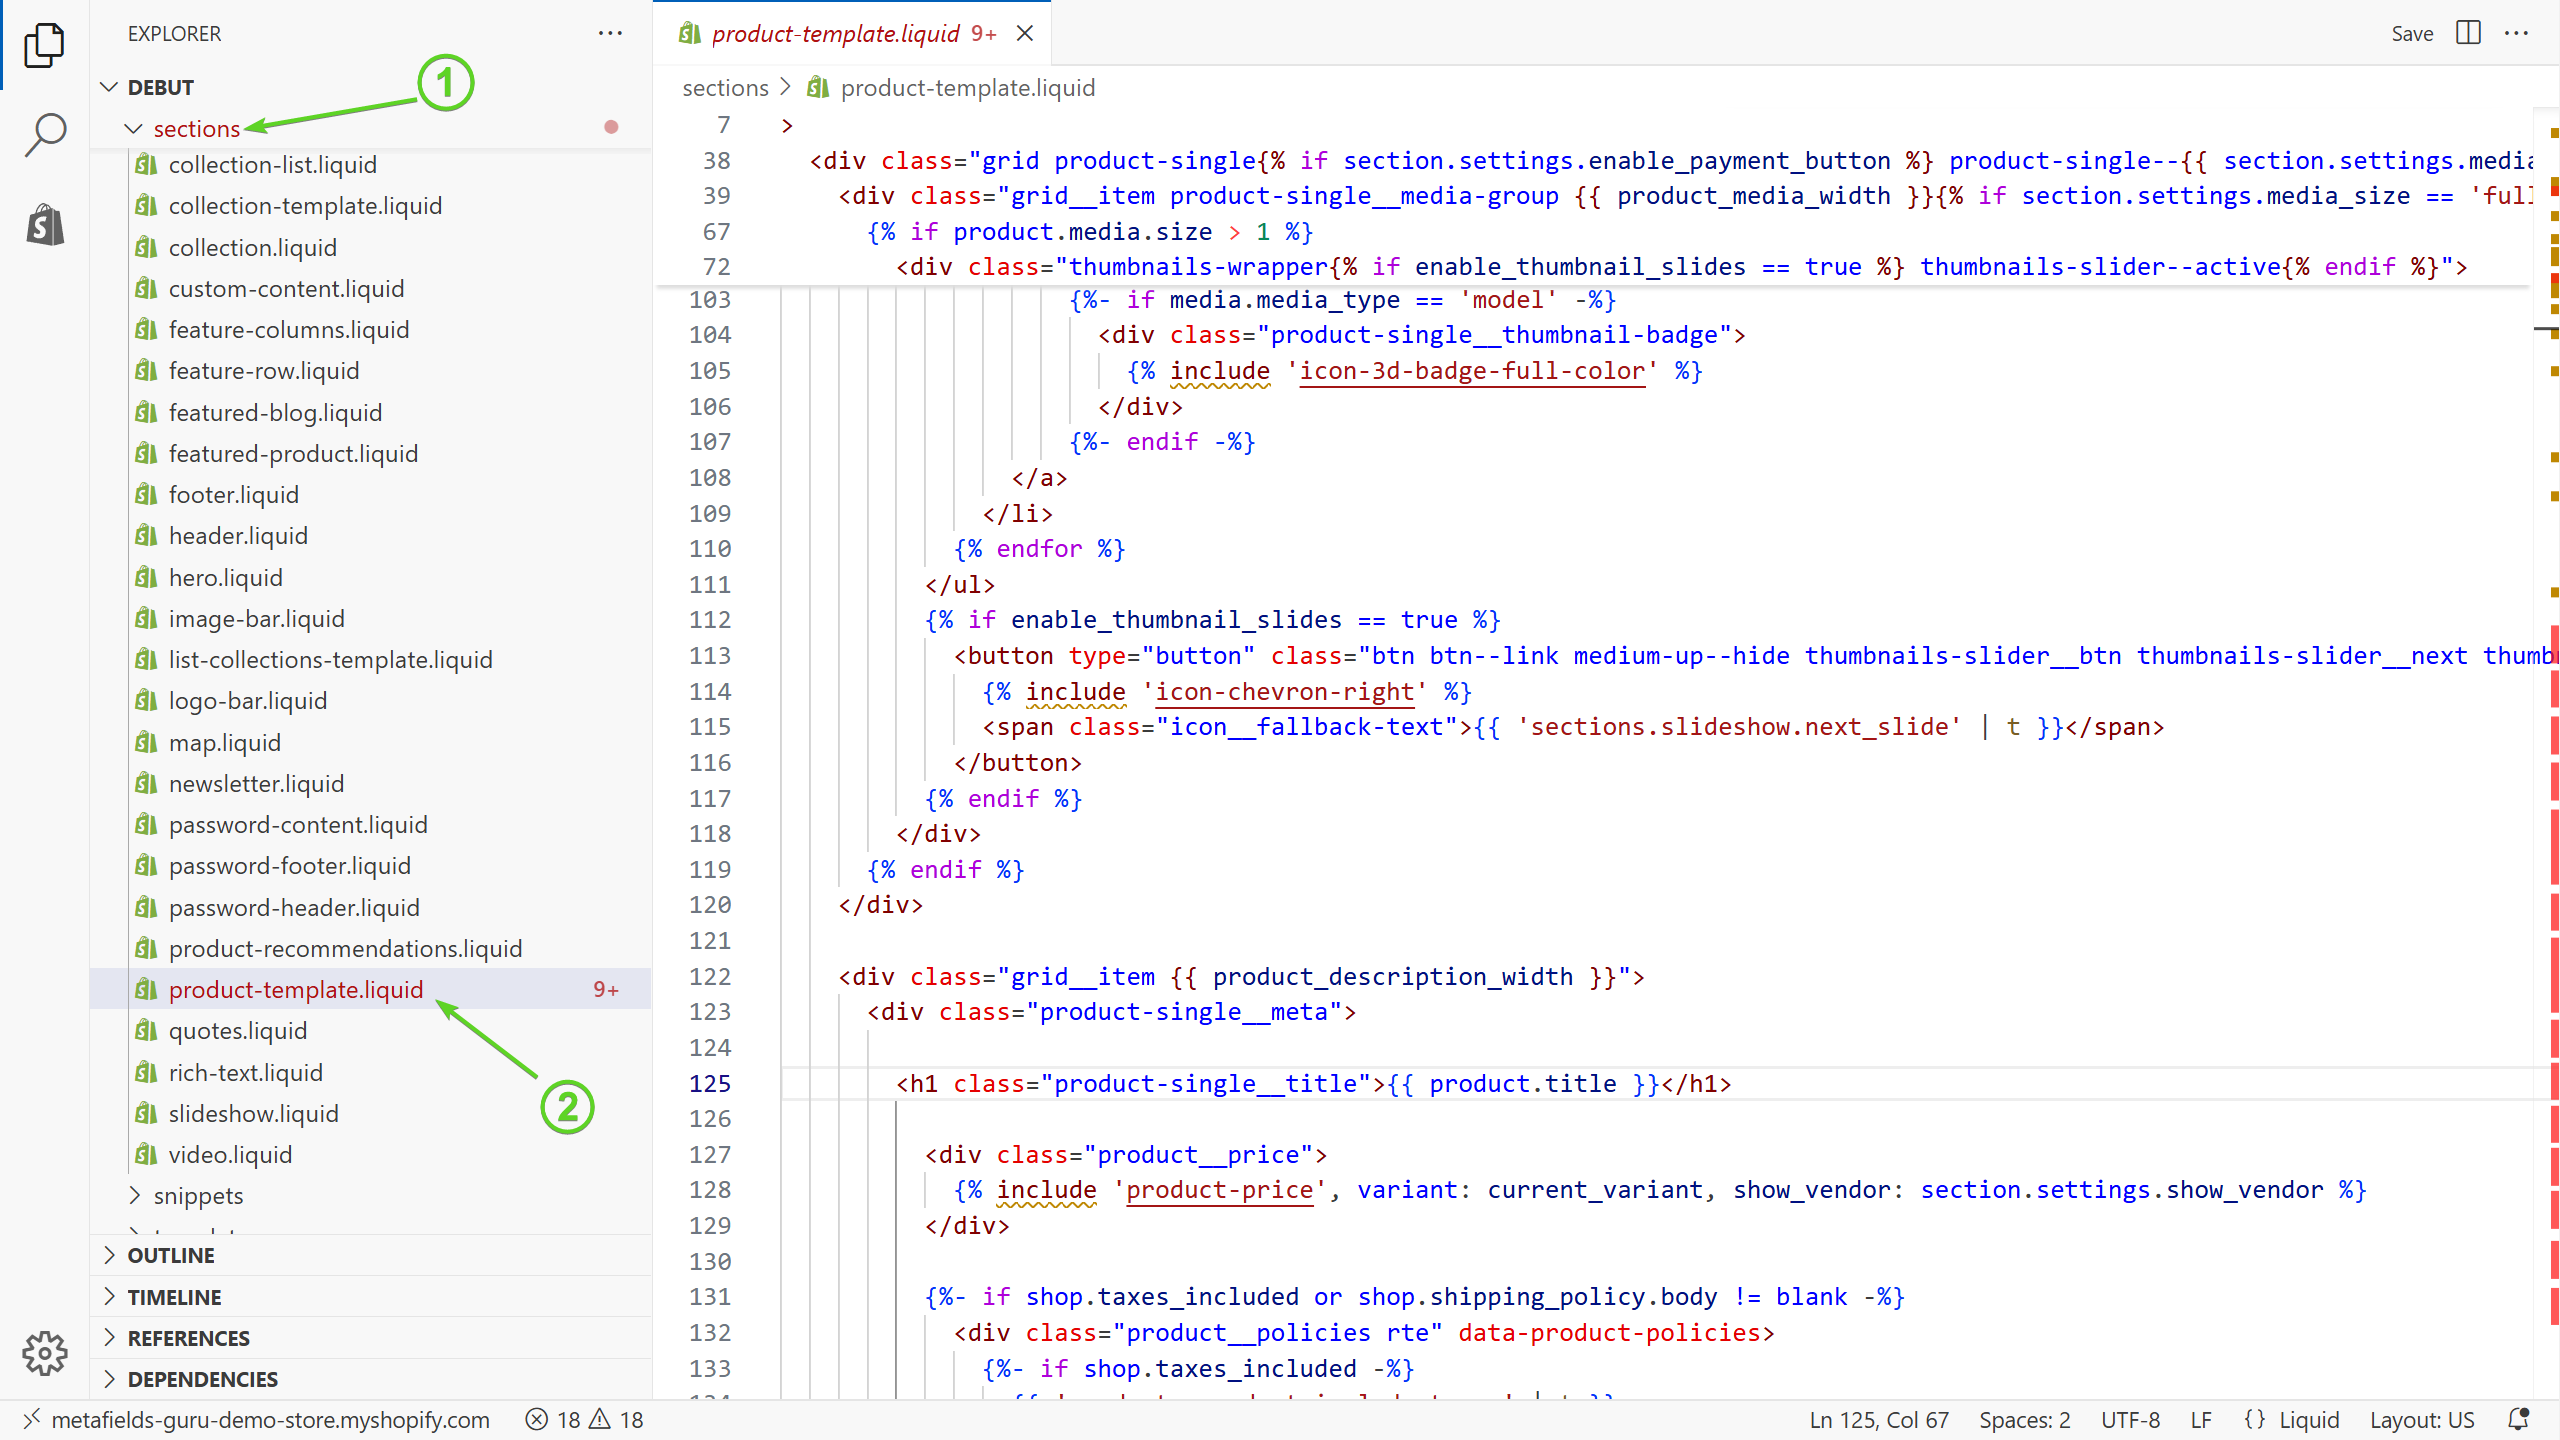The height and width of the screenshot is (1440, 2560).
Task: Collapse the sections folder
Action: tap(134, 128)
